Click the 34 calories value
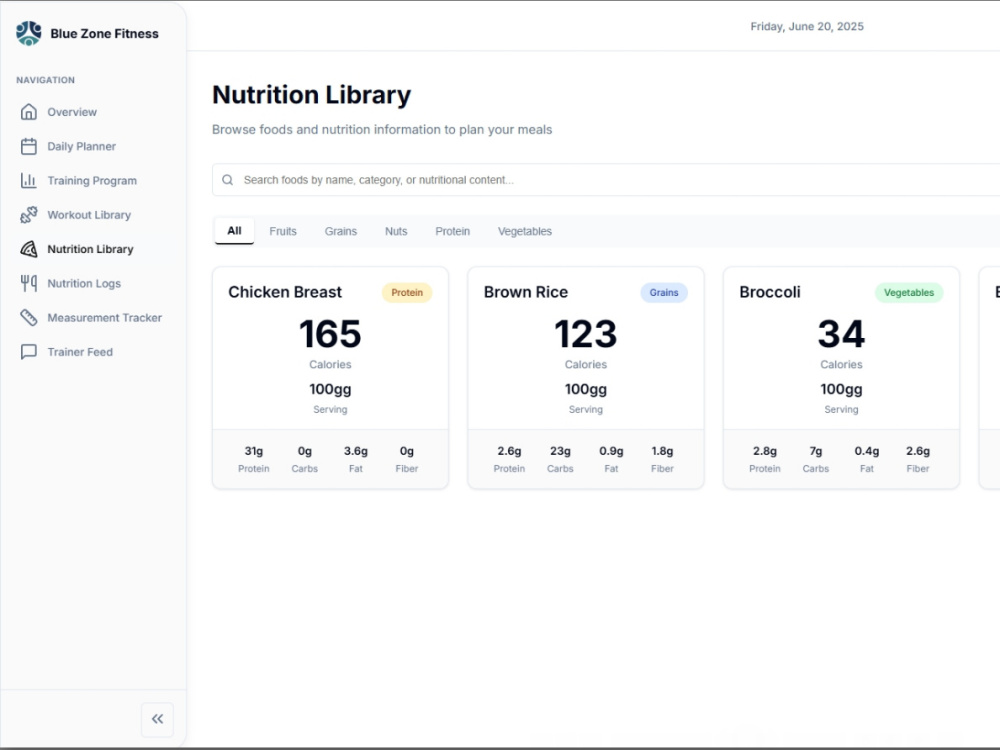The image size is (1000, 750). point(841,334)
